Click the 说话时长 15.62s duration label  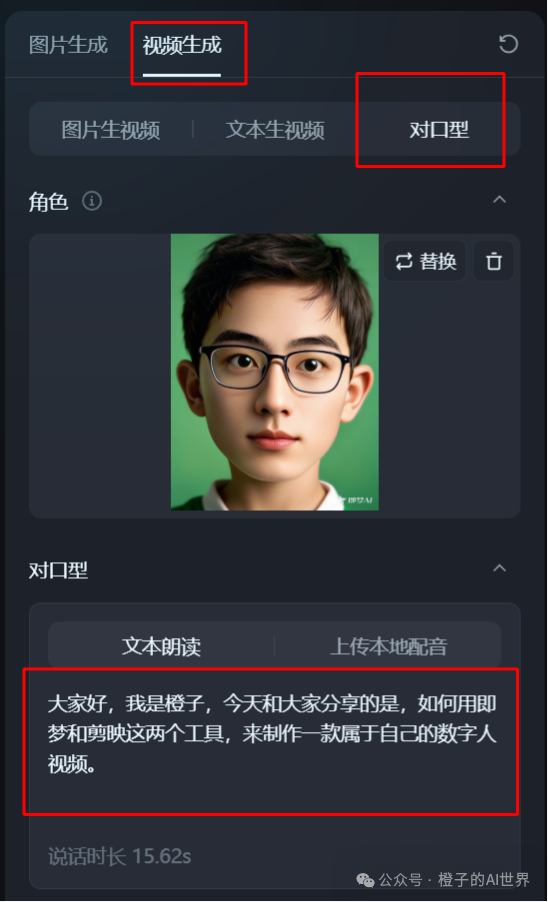point(119,856)
